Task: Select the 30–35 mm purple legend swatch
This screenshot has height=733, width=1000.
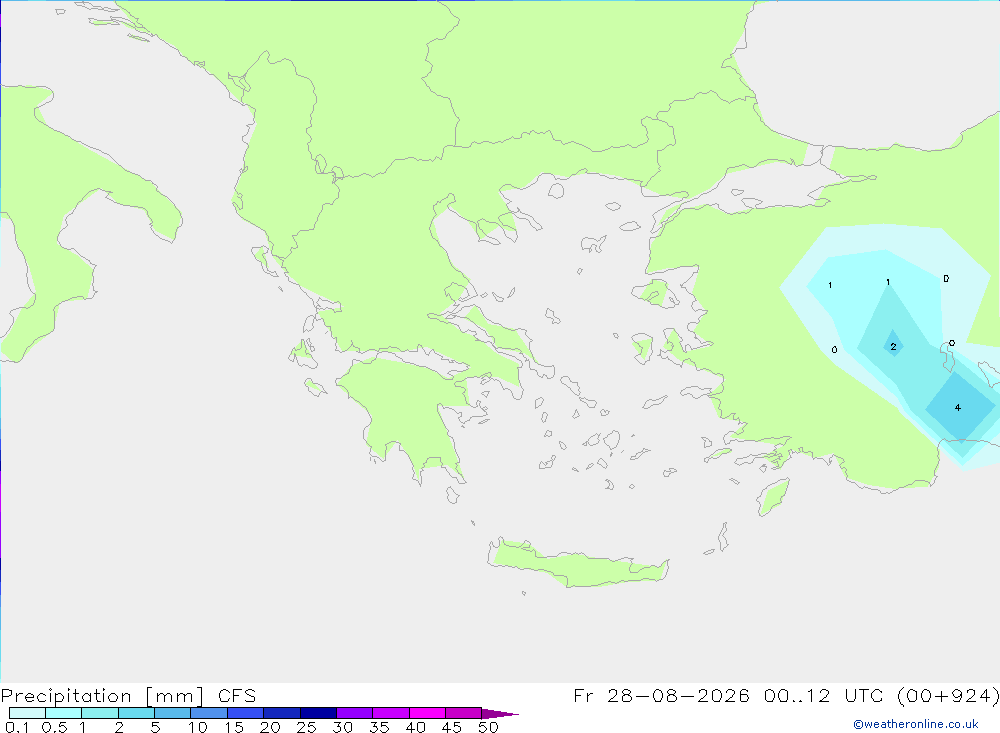Action: pos(355,713)
